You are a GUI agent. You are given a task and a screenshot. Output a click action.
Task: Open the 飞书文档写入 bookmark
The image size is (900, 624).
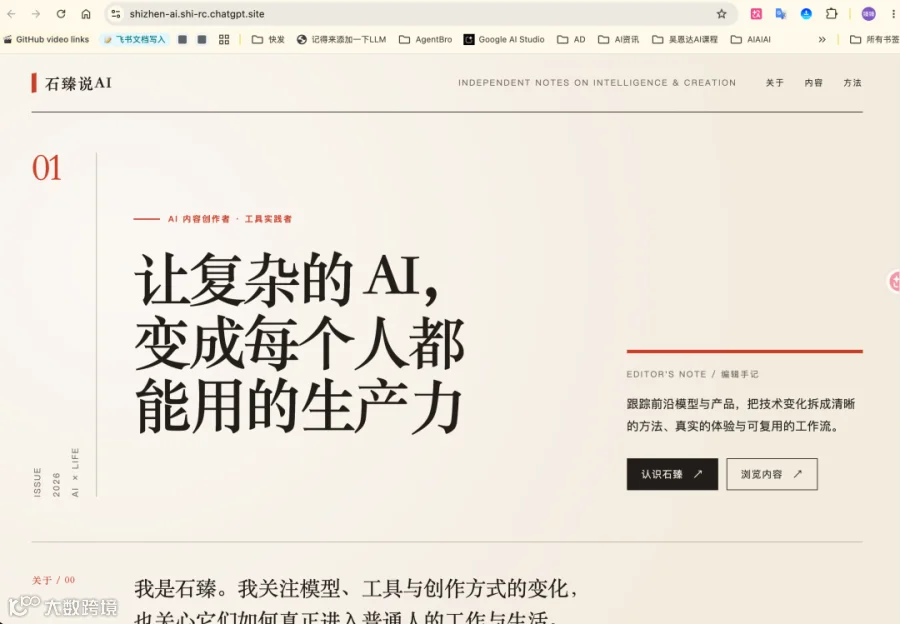pyautogui.click(x=135, y=40)
